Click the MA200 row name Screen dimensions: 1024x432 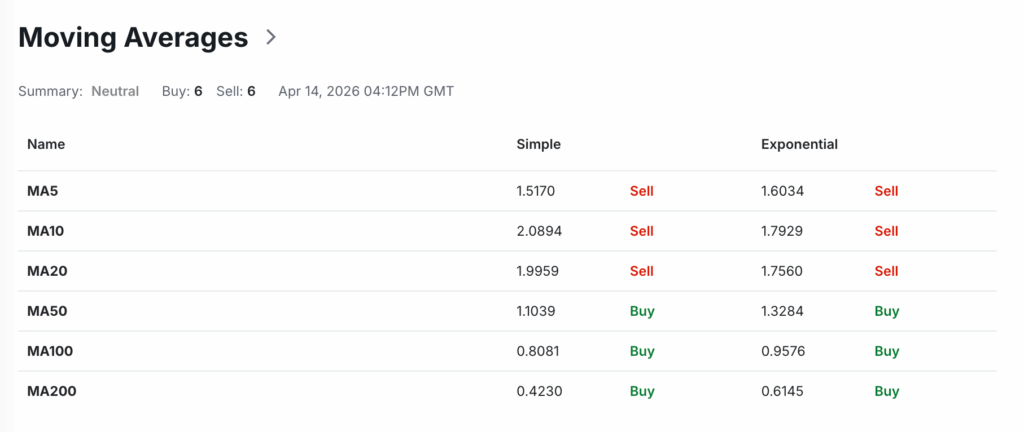[52, 391]
